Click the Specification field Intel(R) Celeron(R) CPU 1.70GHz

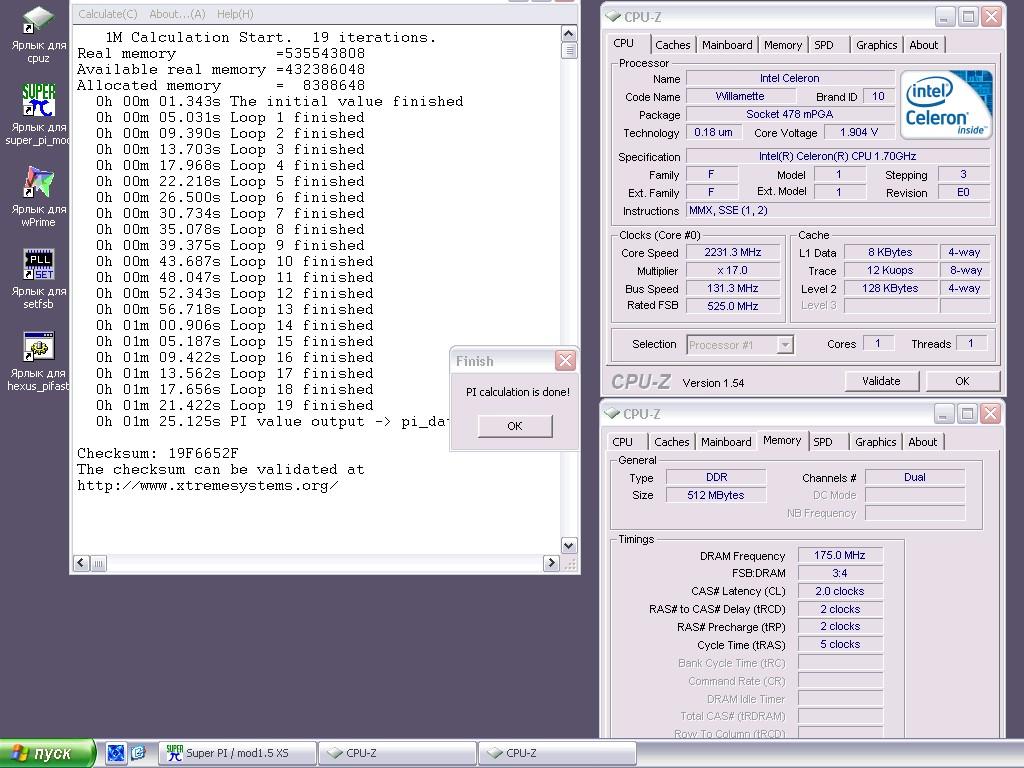pyautogui.click(x=838, y=156)
